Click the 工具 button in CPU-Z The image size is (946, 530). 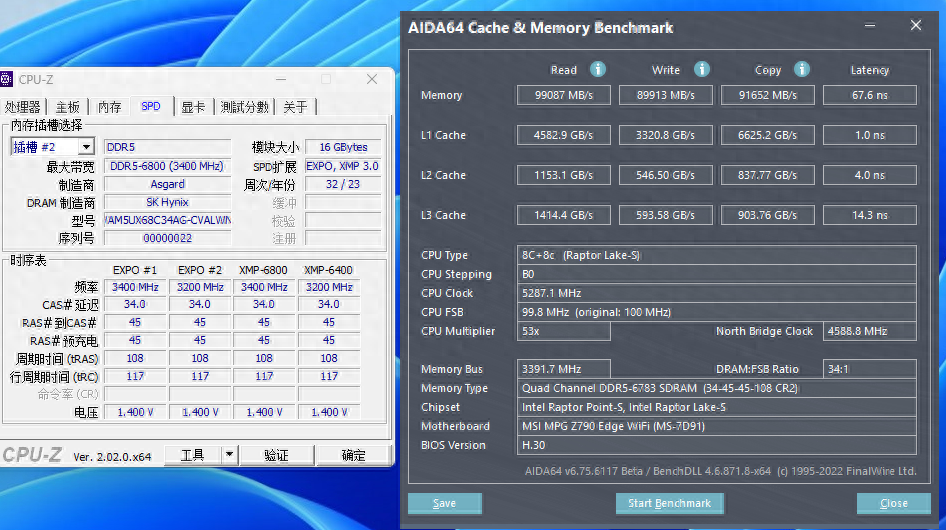click(192, 455)
